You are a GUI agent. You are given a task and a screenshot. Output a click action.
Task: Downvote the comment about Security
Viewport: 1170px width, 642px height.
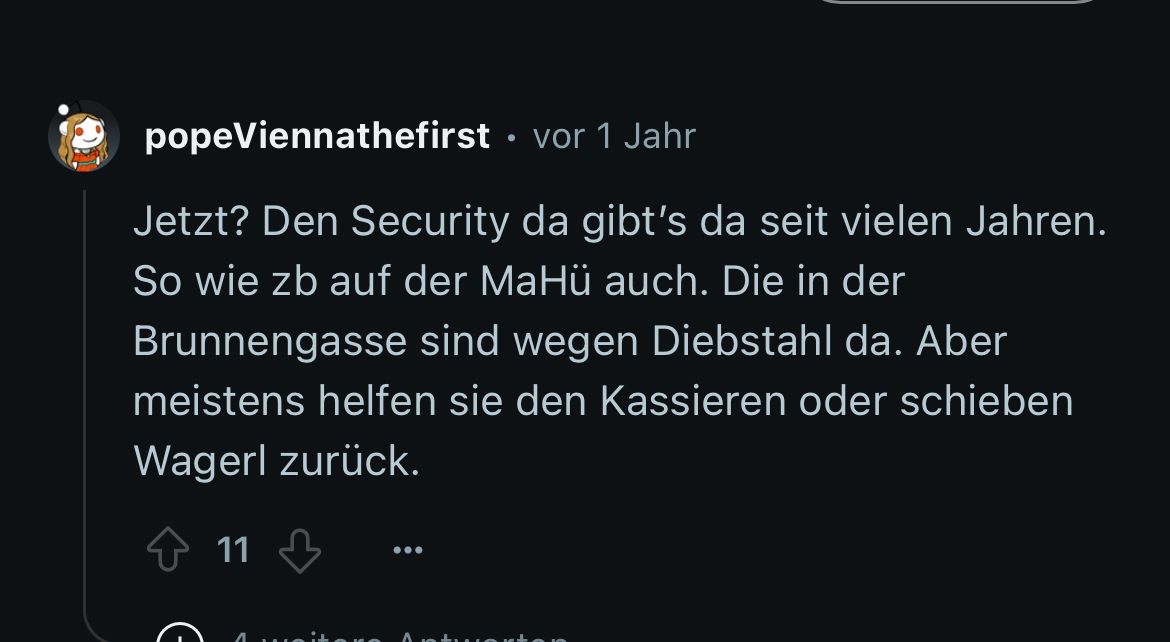point(299,550)
